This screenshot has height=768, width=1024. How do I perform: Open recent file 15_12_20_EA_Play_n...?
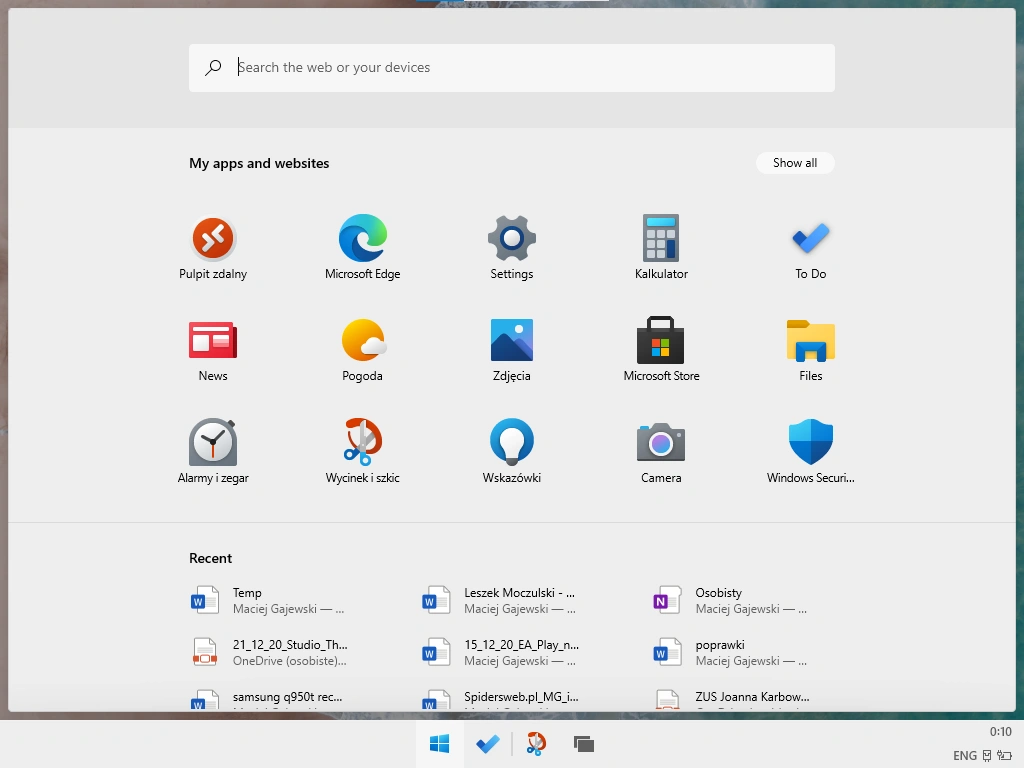coord(501,652)
